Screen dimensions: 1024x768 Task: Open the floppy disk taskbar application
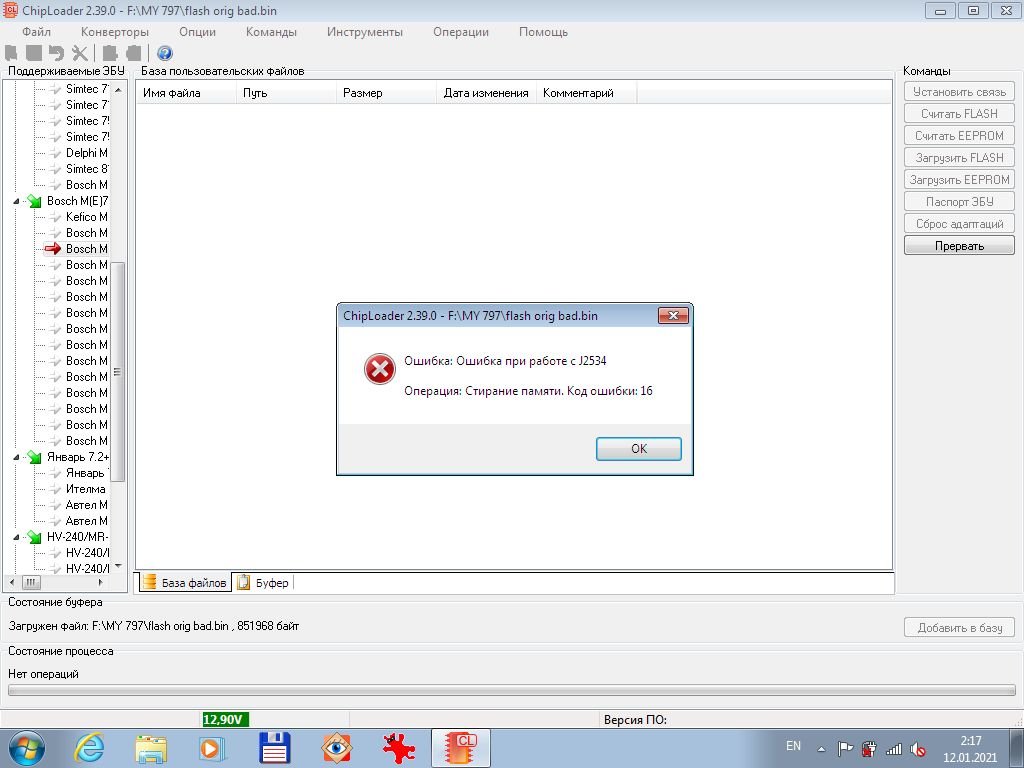tap(274, 747)
